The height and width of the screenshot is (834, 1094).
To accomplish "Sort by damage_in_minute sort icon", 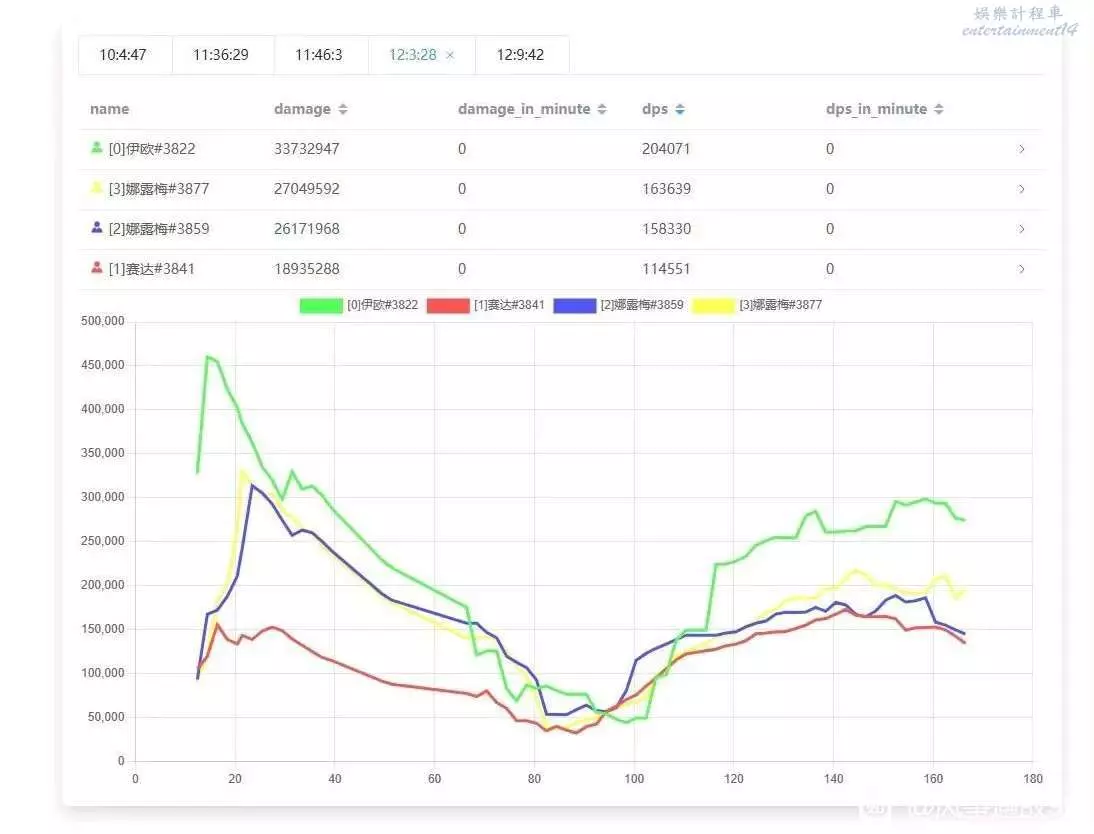I will [601, 109].
